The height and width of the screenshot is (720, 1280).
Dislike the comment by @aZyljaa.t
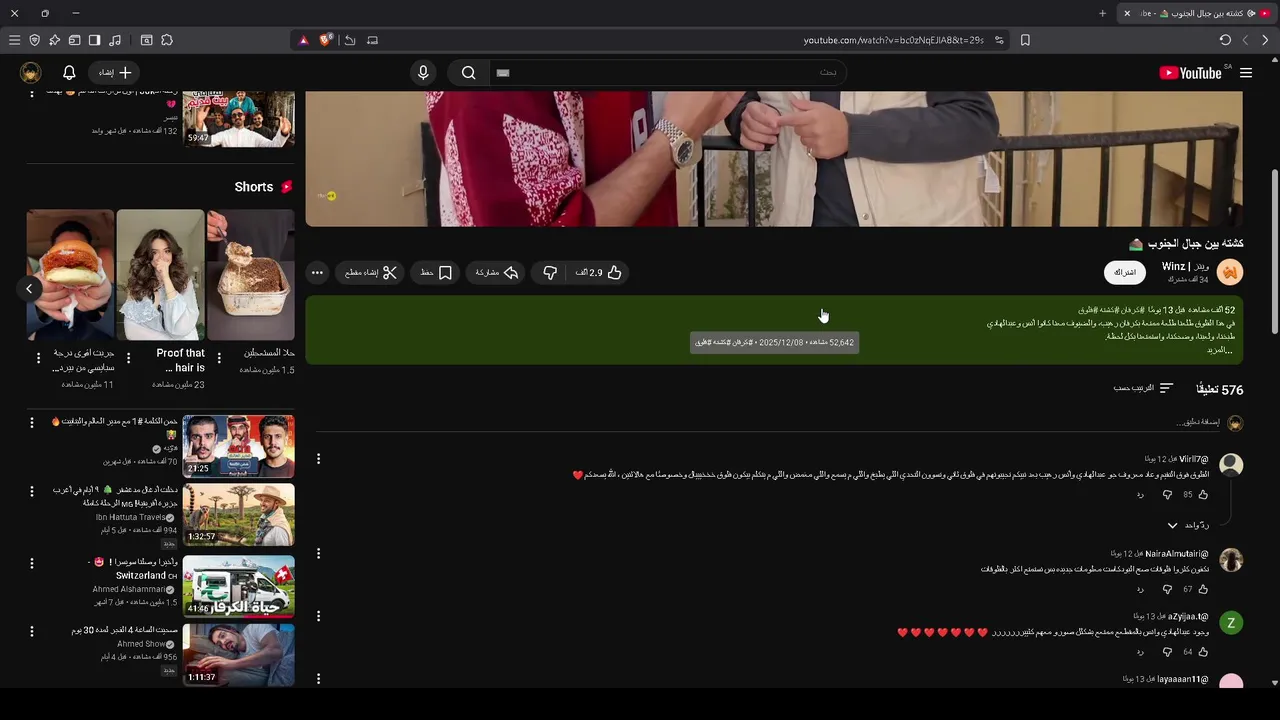(x=1166, y=652)
